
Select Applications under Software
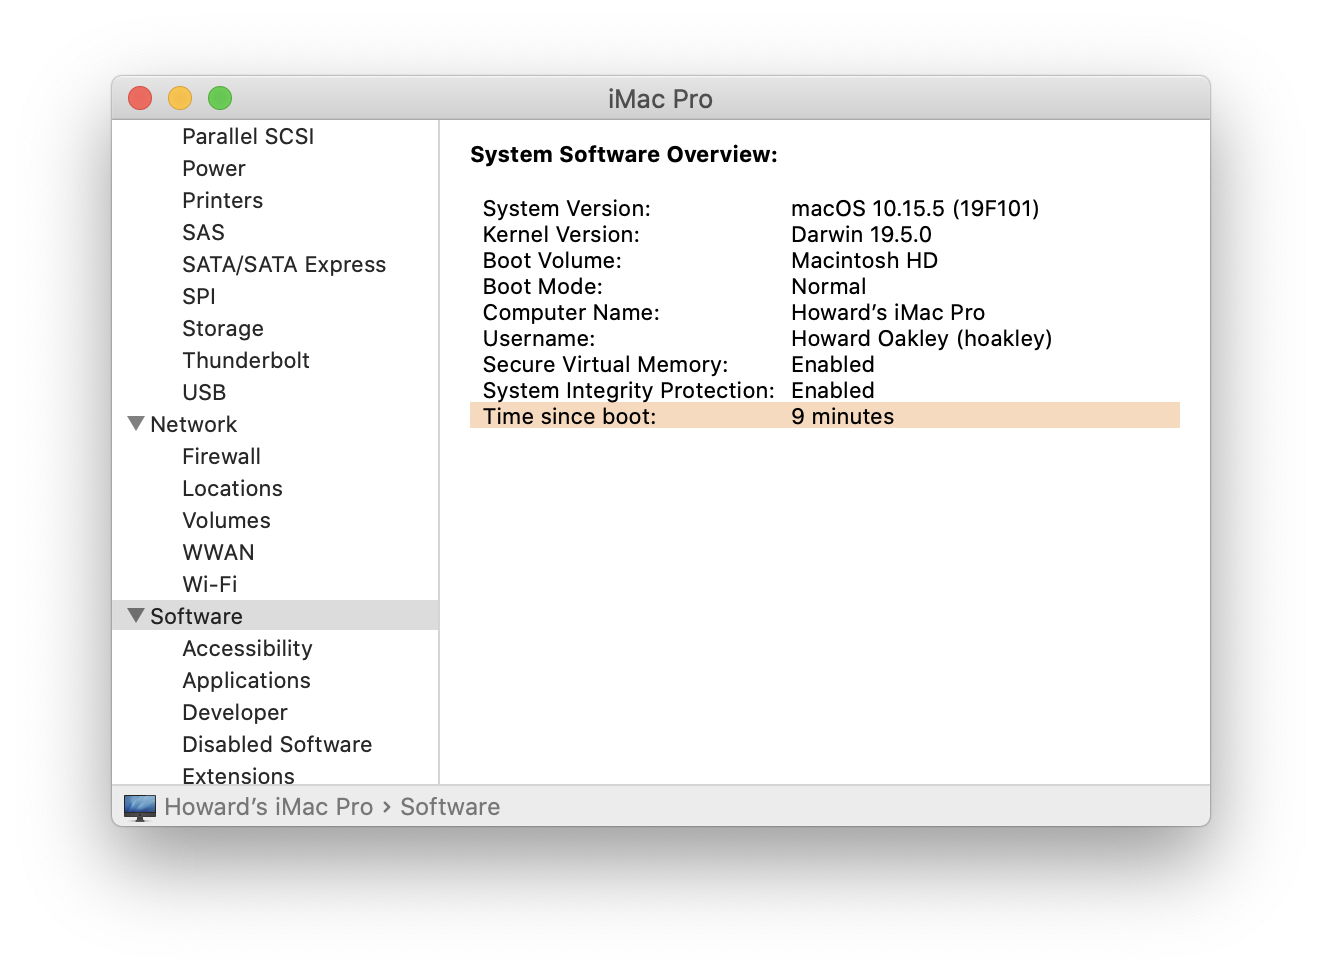pyautogui.click(x=246, y=680)
